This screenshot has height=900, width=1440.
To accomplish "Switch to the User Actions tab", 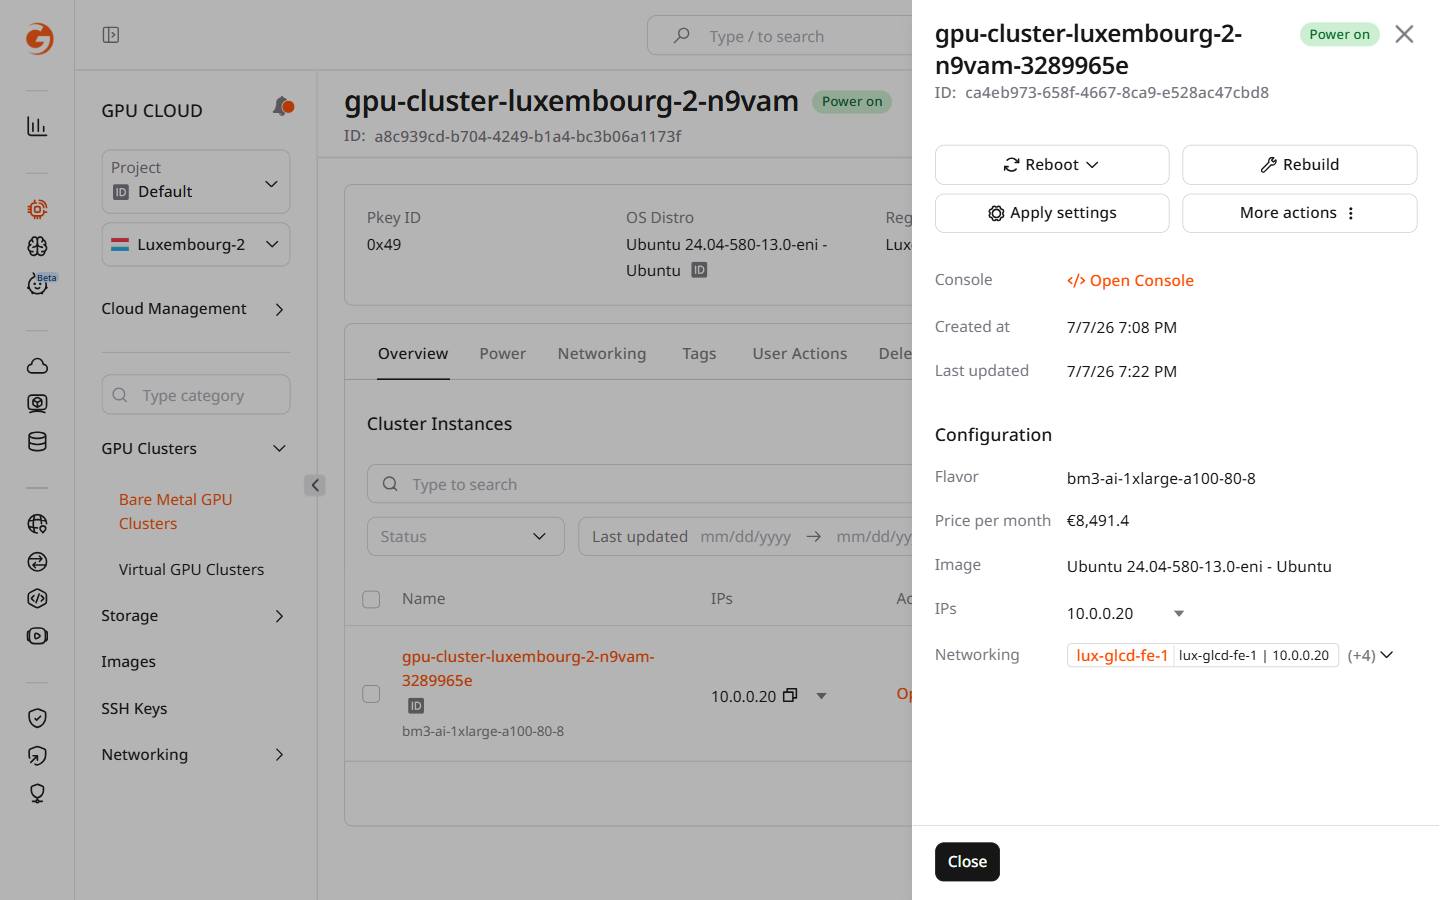I will tap(800, 354).
